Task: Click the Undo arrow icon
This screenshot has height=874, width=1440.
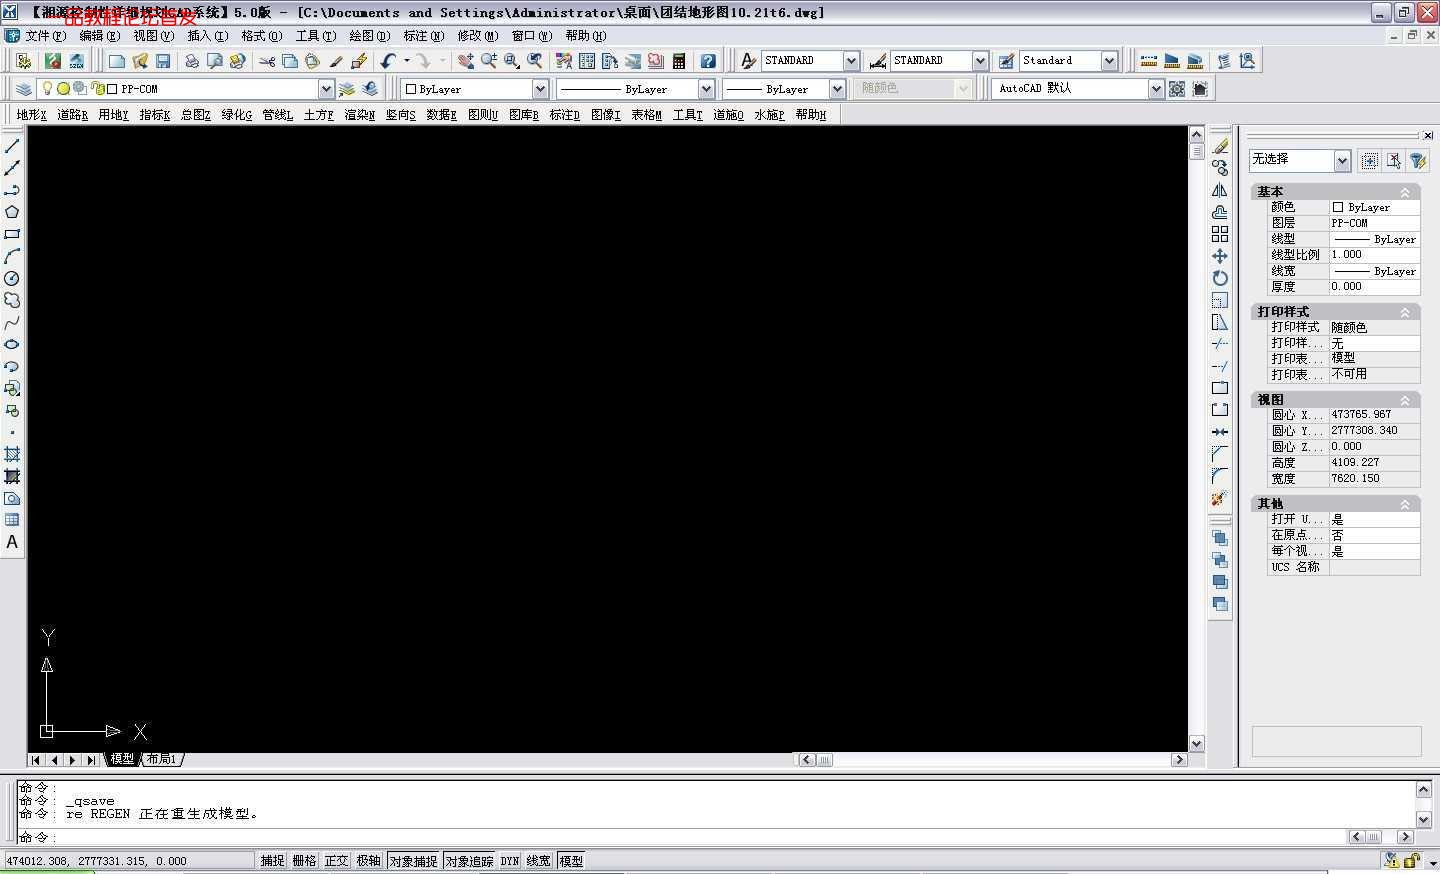Action: coord(388,61)
